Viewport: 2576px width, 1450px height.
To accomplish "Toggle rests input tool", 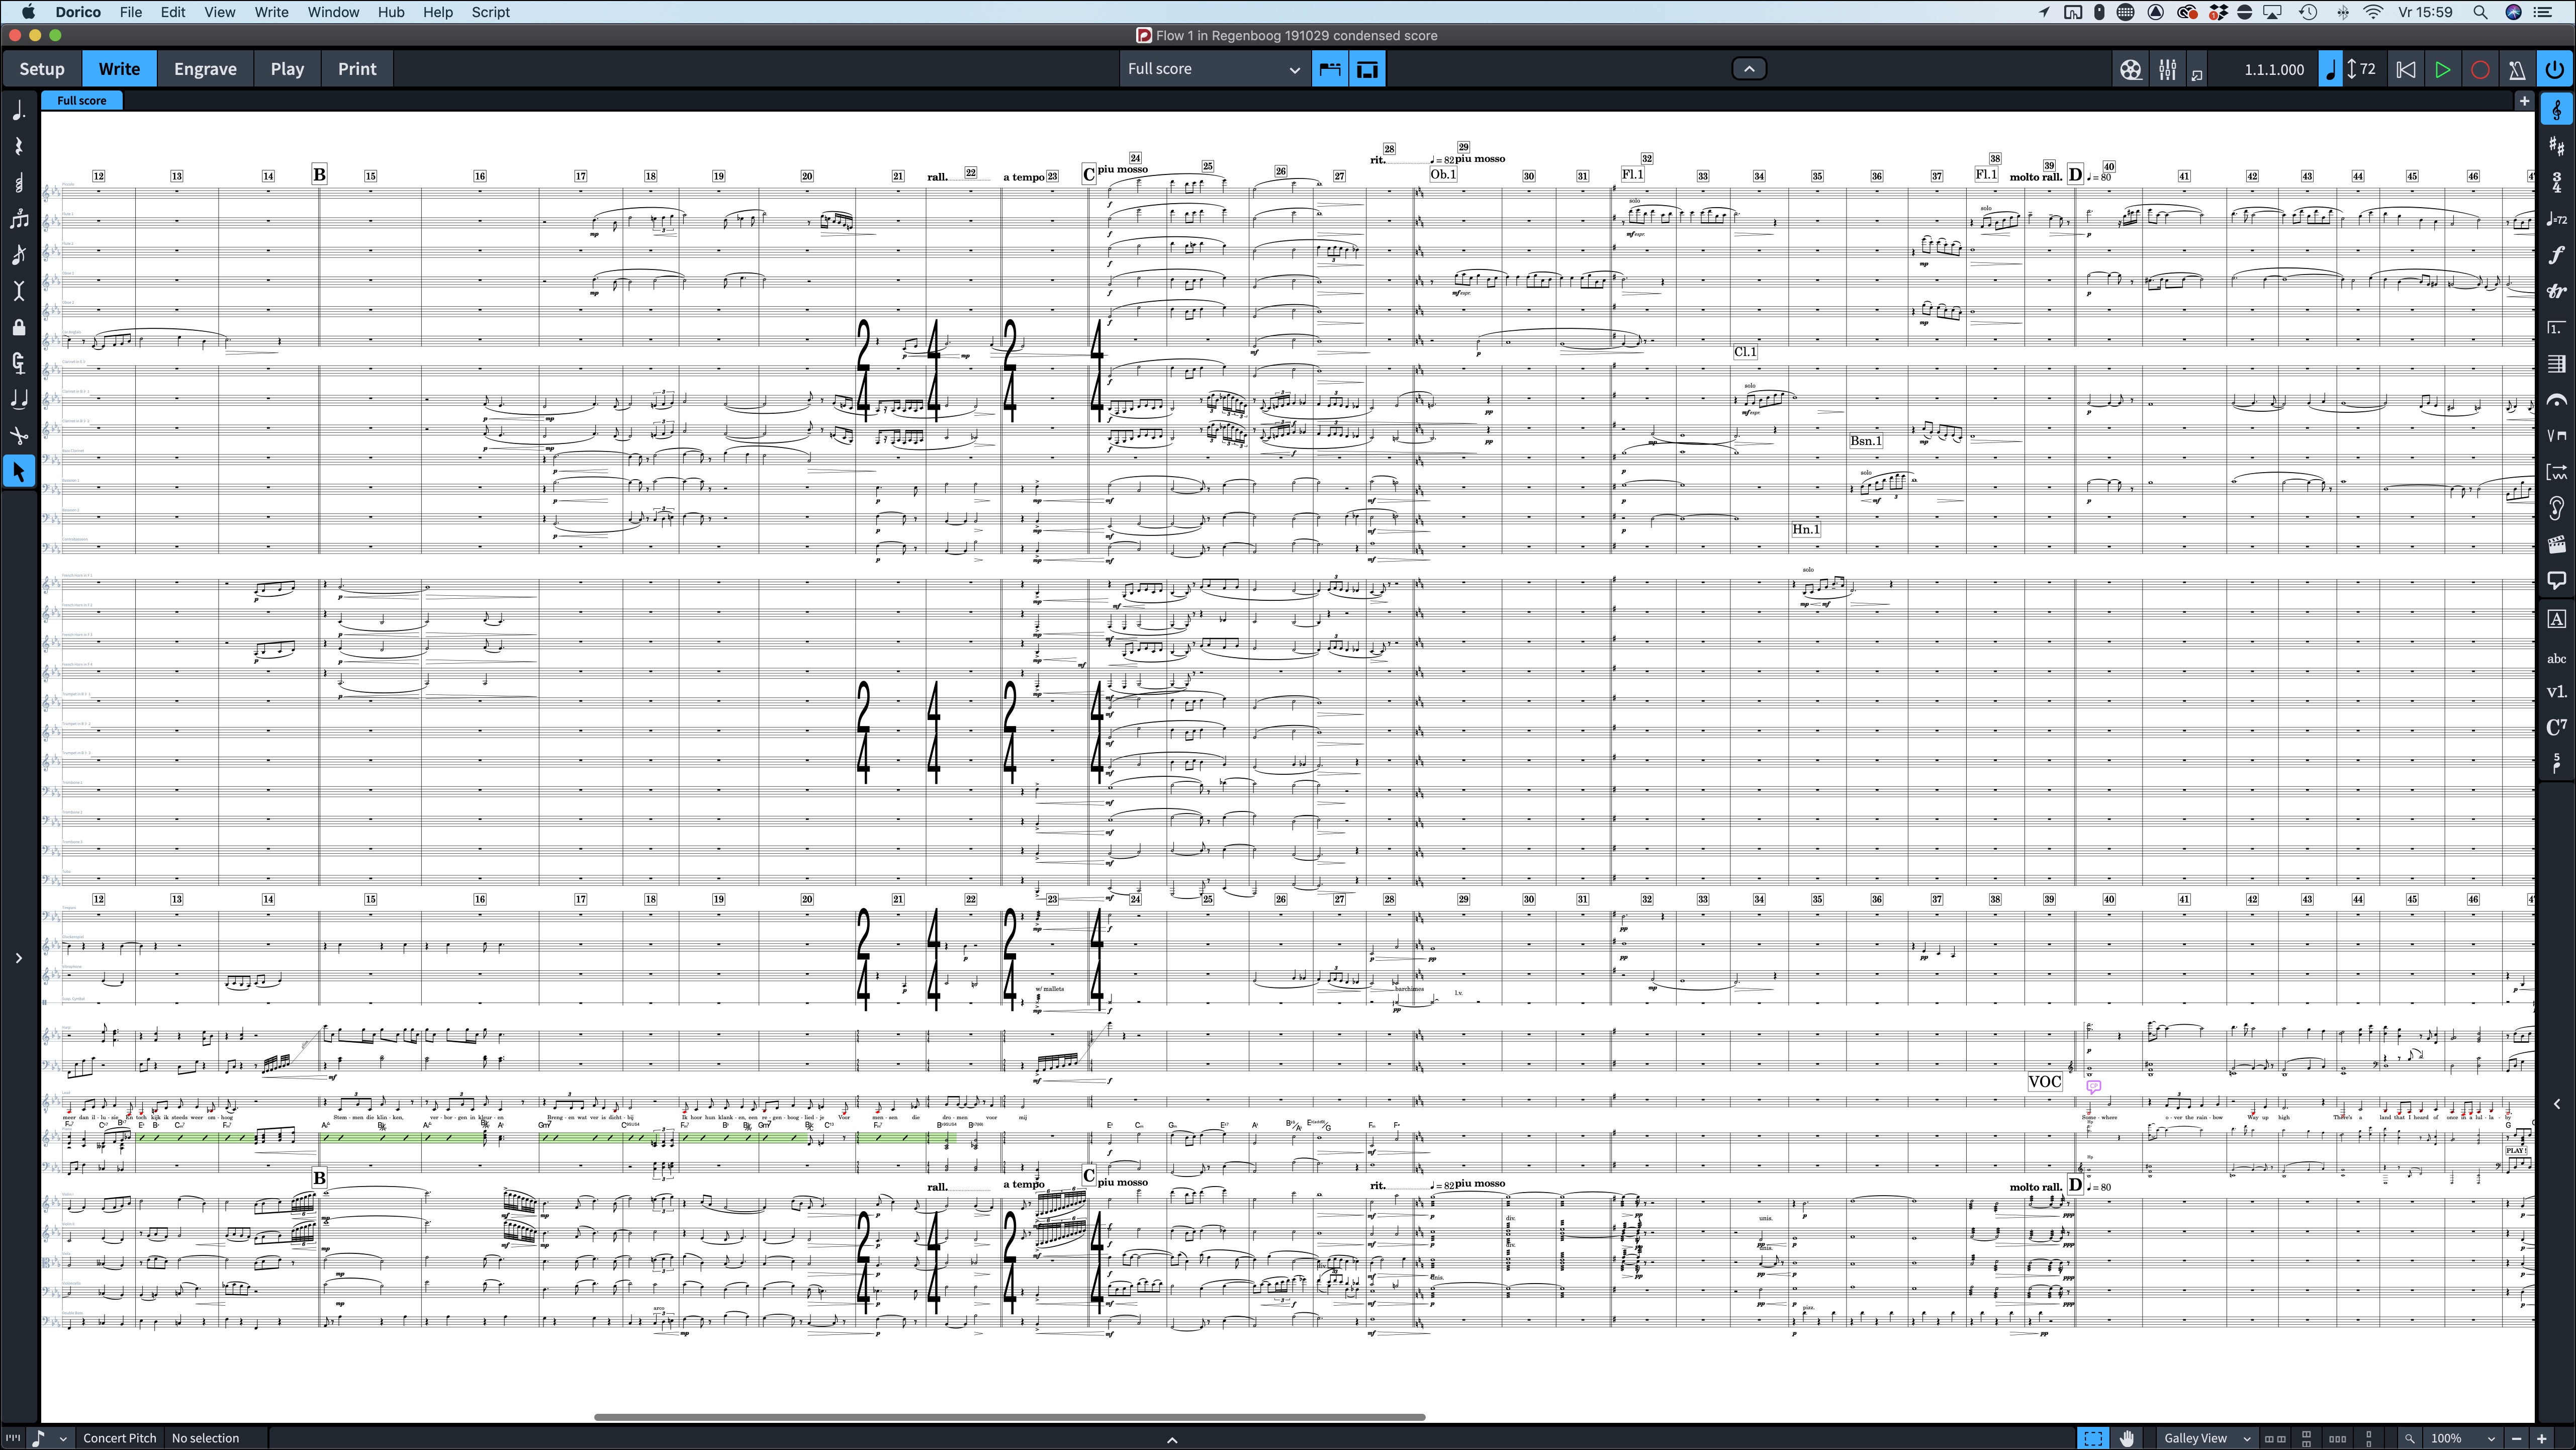I will 19,147.
